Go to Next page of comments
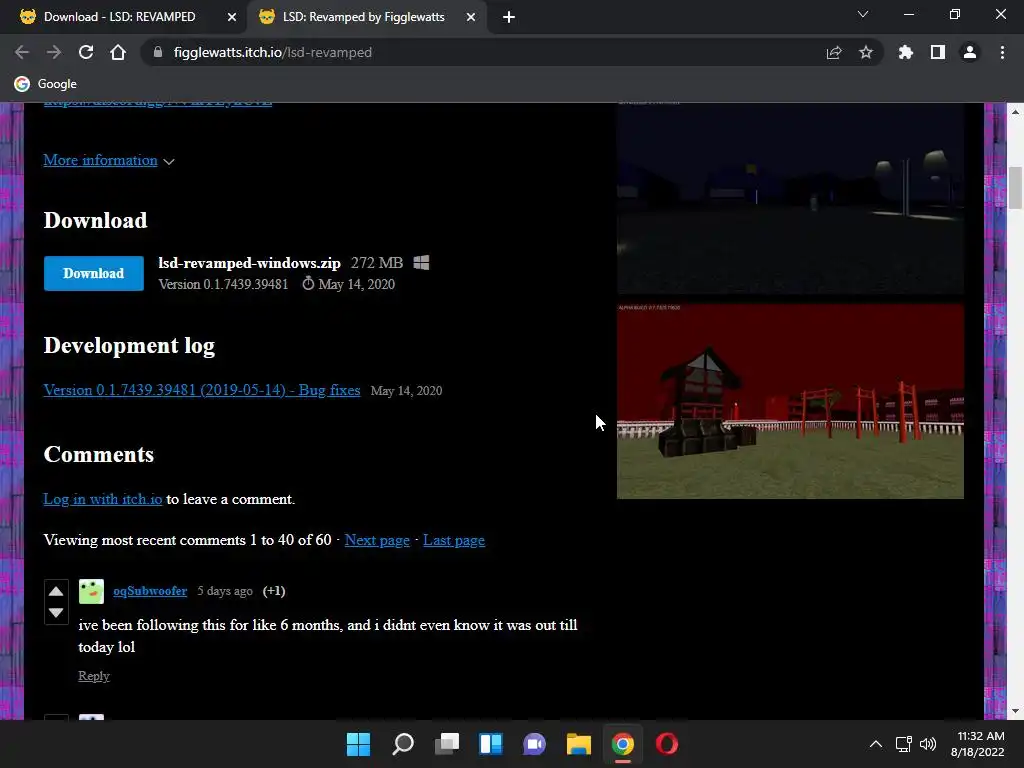The height and width of the screenshot is (768, 1024). pos(377,540)
